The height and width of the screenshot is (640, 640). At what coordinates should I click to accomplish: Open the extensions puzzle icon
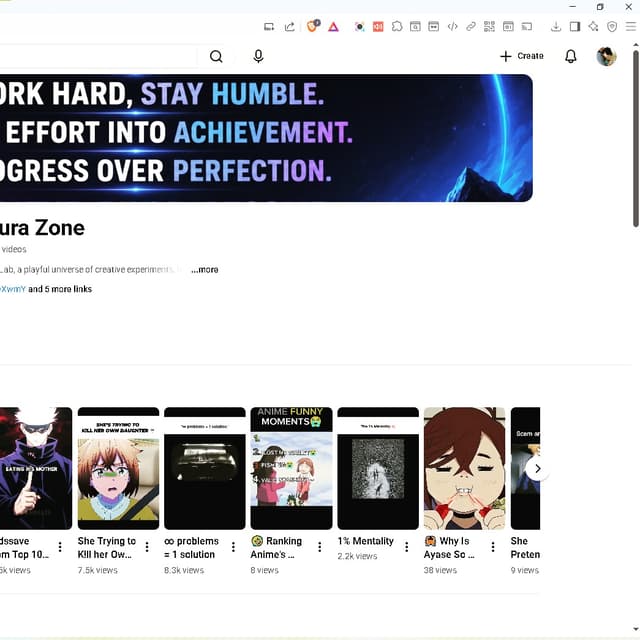(397, 27)
